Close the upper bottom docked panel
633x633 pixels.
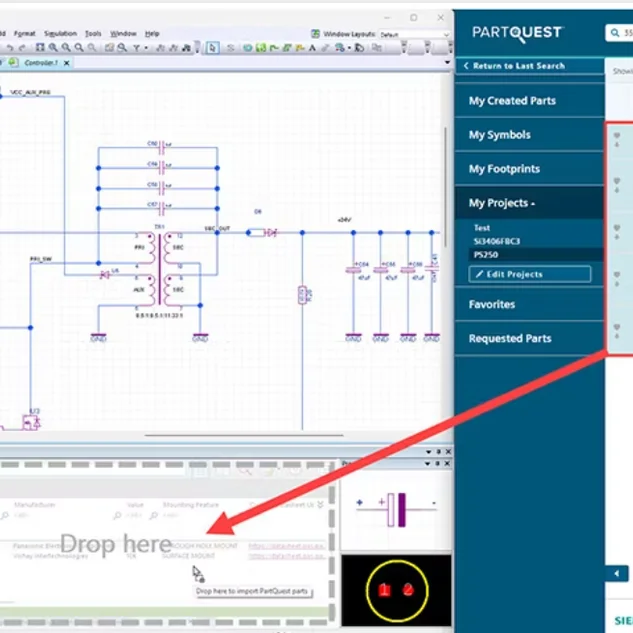point(448,452)
